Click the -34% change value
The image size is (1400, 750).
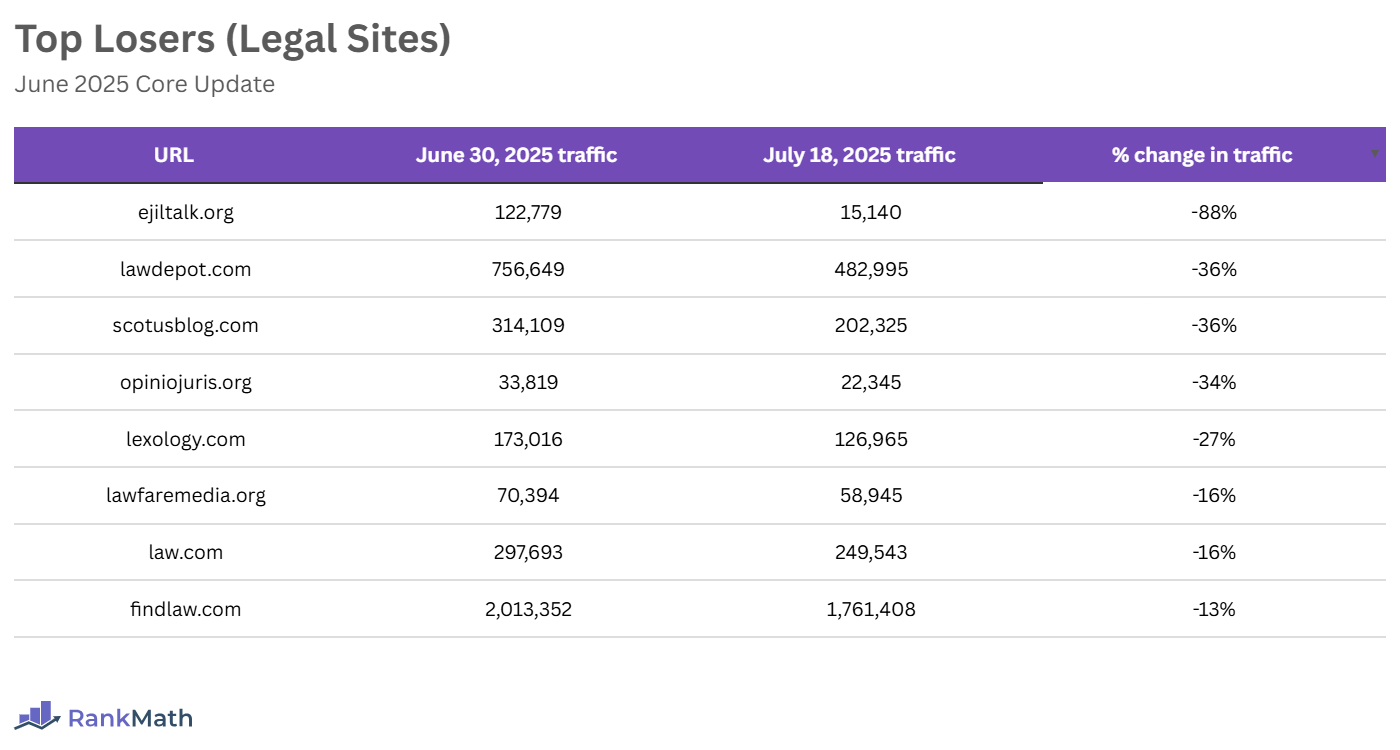[x=1214, y=382]
